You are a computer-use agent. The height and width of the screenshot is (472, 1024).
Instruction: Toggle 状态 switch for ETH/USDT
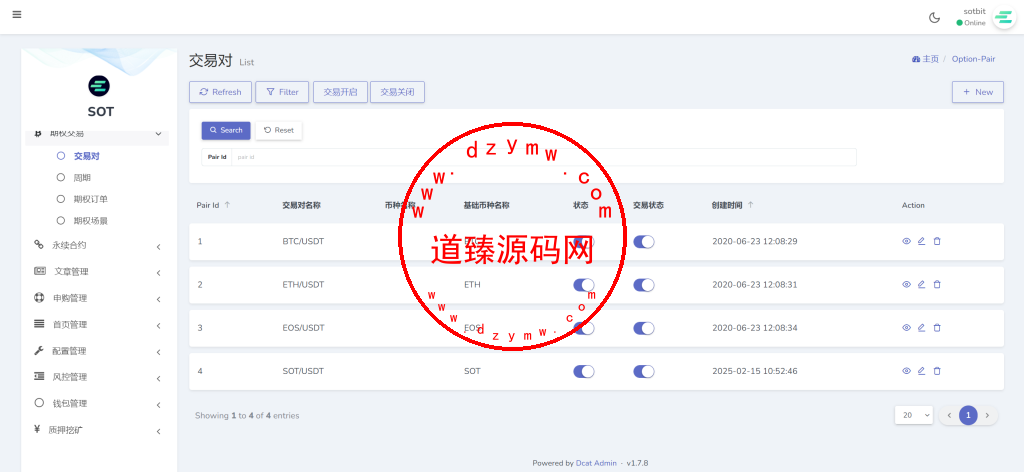click(x=584, y=285)
